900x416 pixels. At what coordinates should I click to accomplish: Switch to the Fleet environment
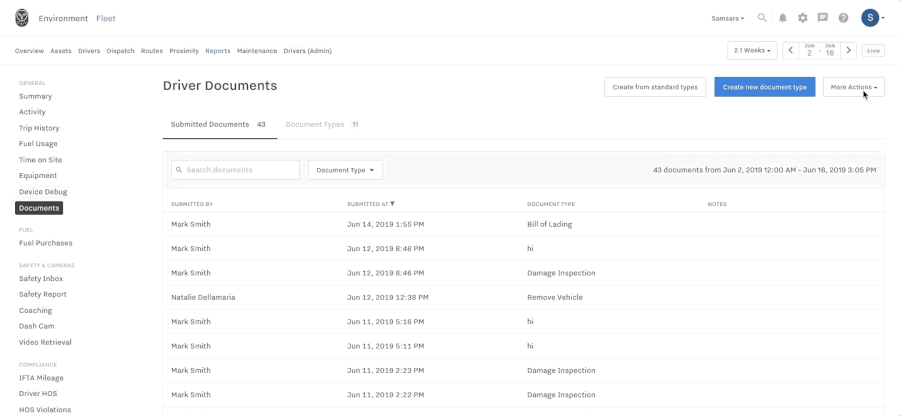[x=106, y=18]
